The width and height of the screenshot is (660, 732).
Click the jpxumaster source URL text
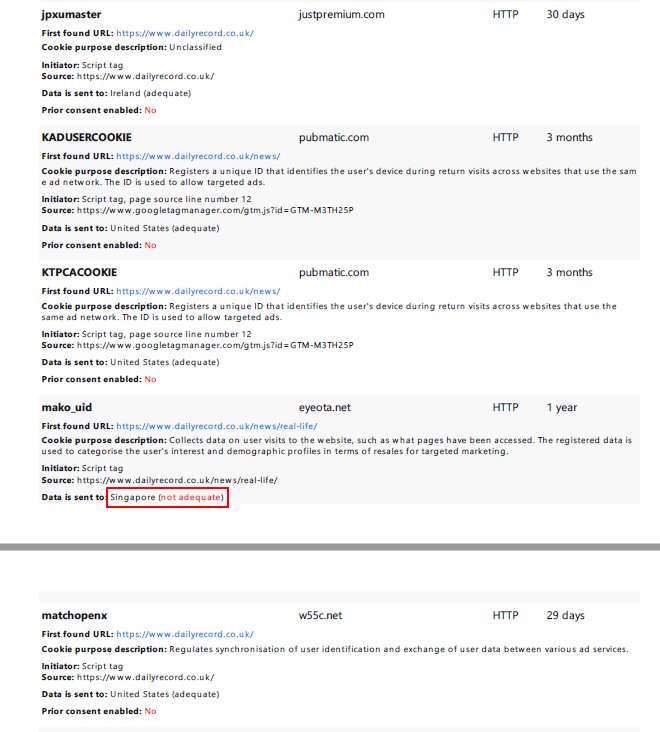tap(146, 76)
